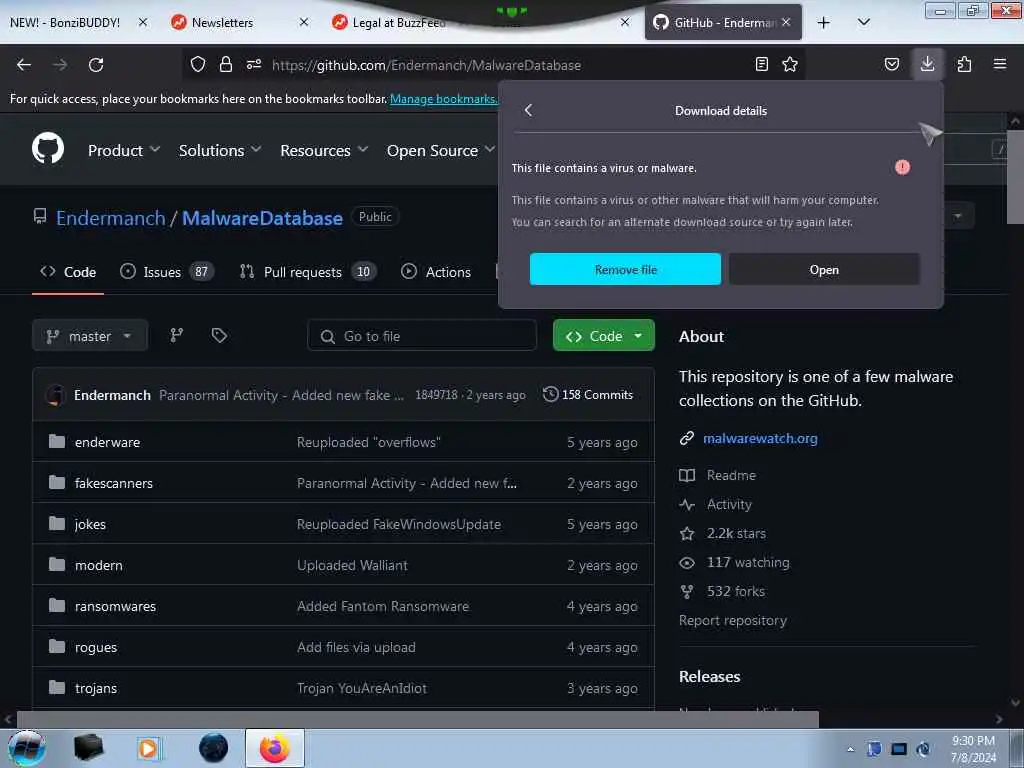1024x768 pixels.
Task: Close the GitHub tab
Action: pos(786,22)
